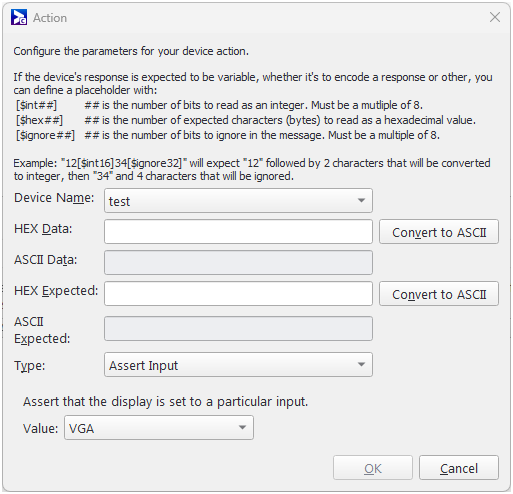Screen dimensions: 513x494
Task: Click the HEX Data label
Action: pyautogui.click(x=43, y=229)
